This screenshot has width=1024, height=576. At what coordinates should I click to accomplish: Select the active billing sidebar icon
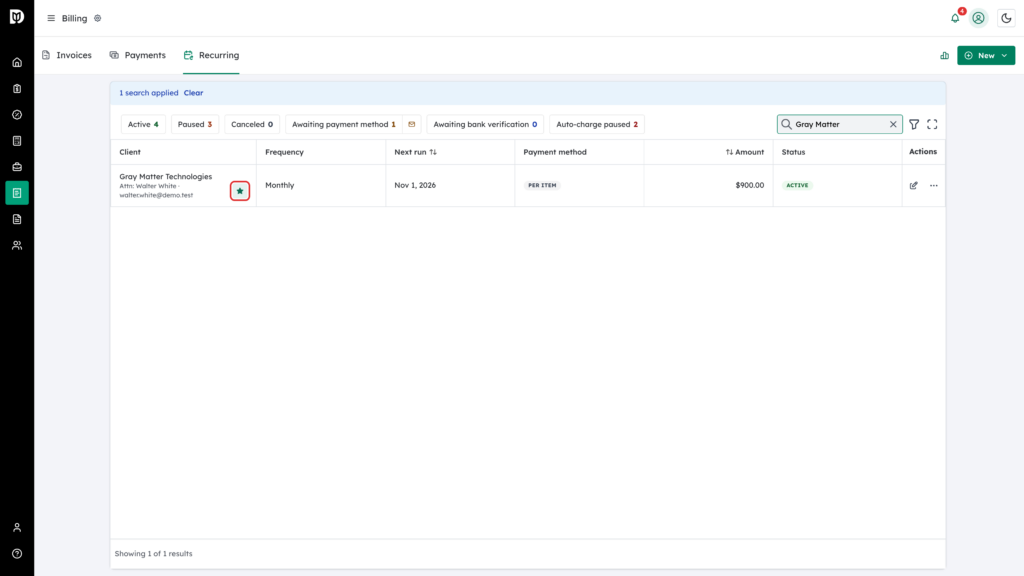pos(17,193)
